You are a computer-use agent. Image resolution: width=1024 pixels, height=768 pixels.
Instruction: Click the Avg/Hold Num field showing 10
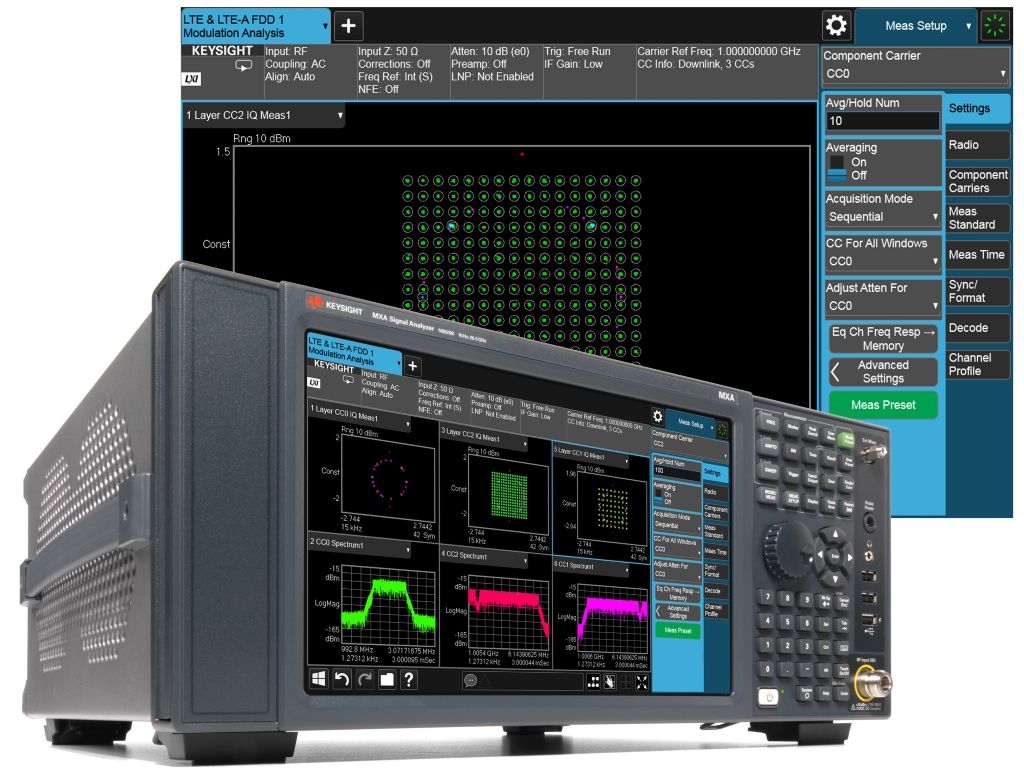[882, 121]
